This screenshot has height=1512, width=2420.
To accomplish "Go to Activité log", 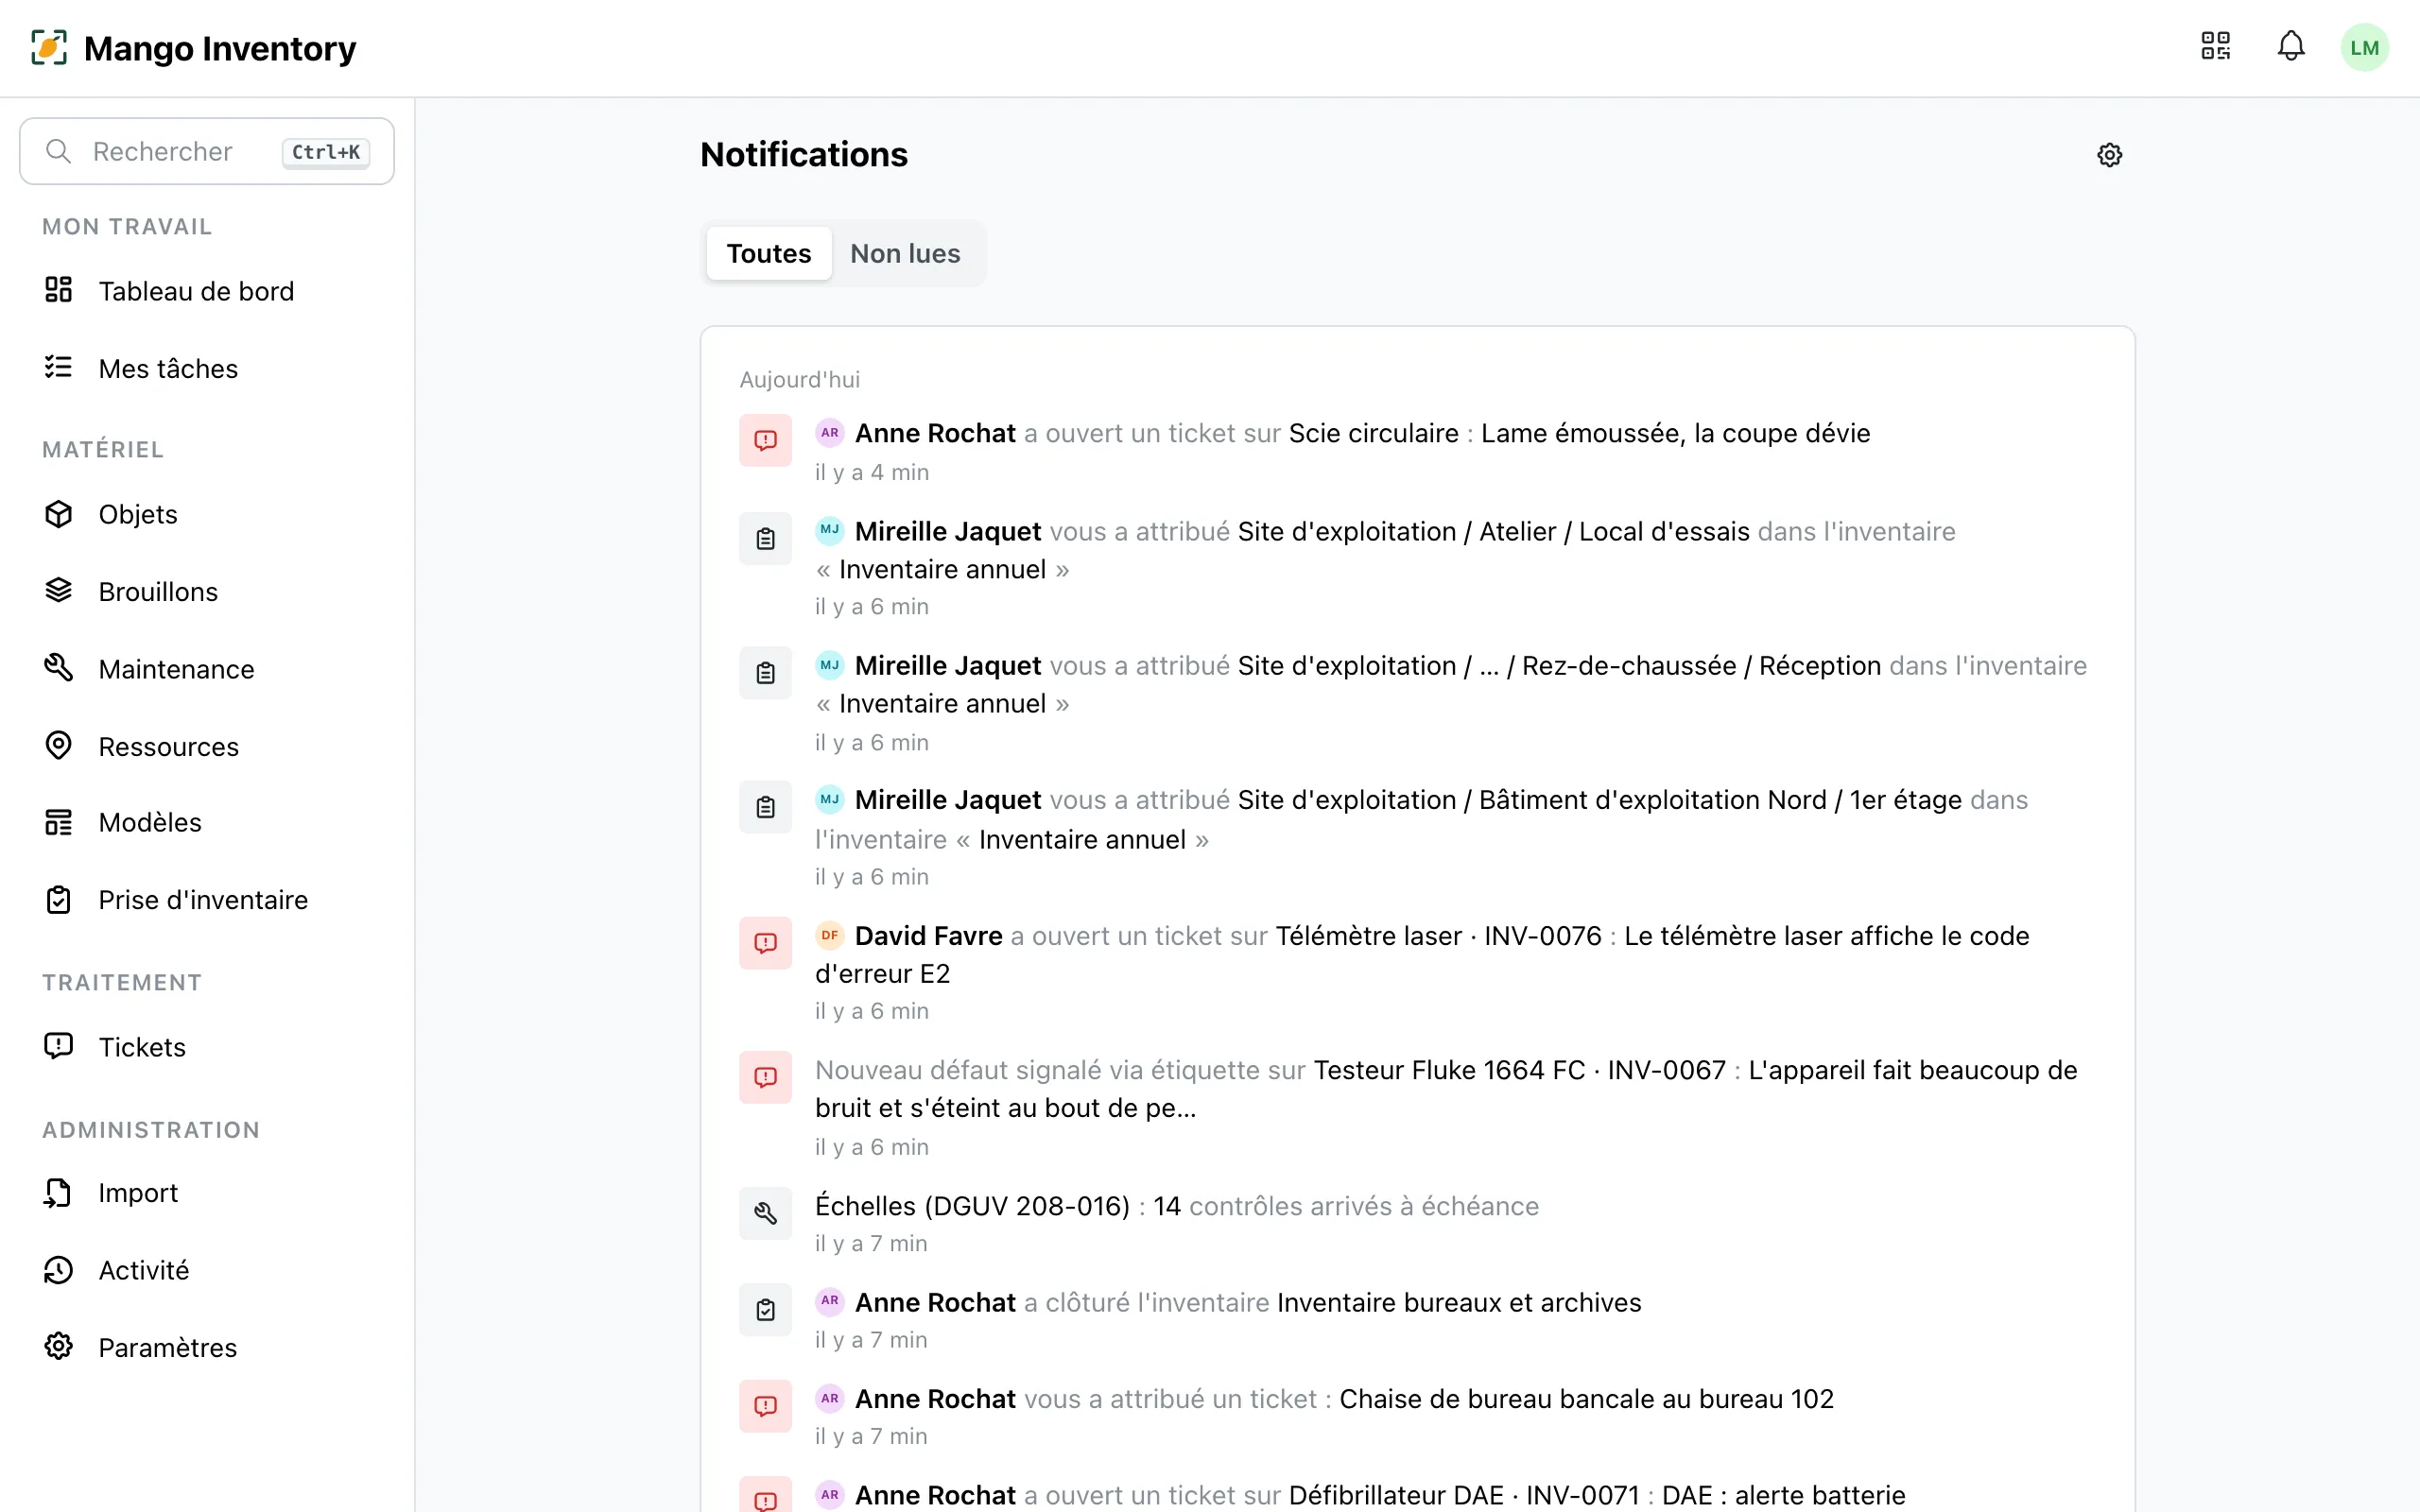I will (207, 1270).
